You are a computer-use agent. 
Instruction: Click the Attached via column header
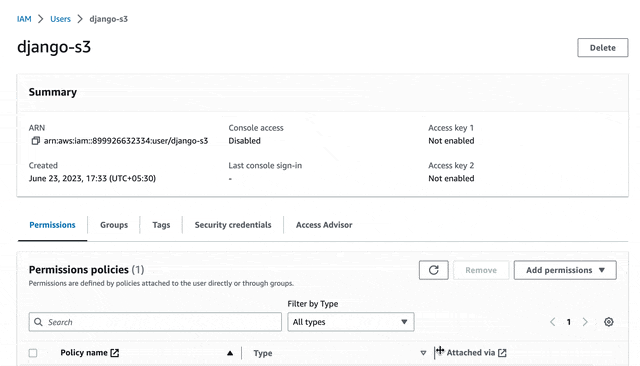[x=471, y=353]
